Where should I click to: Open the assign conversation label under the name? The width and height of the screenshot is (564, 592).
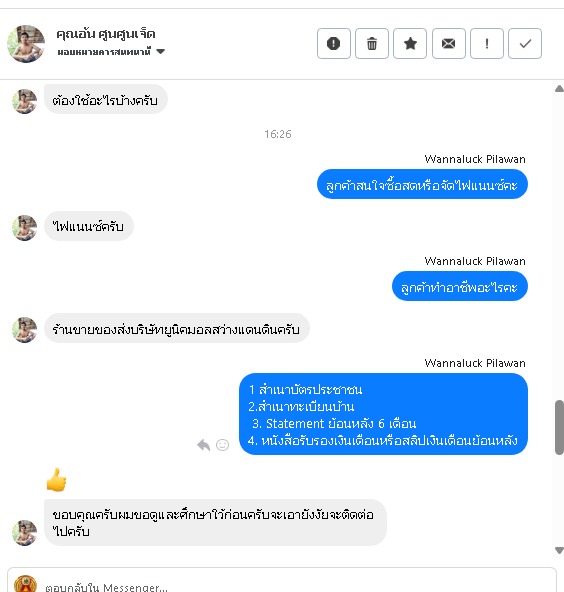click(104, 52)
